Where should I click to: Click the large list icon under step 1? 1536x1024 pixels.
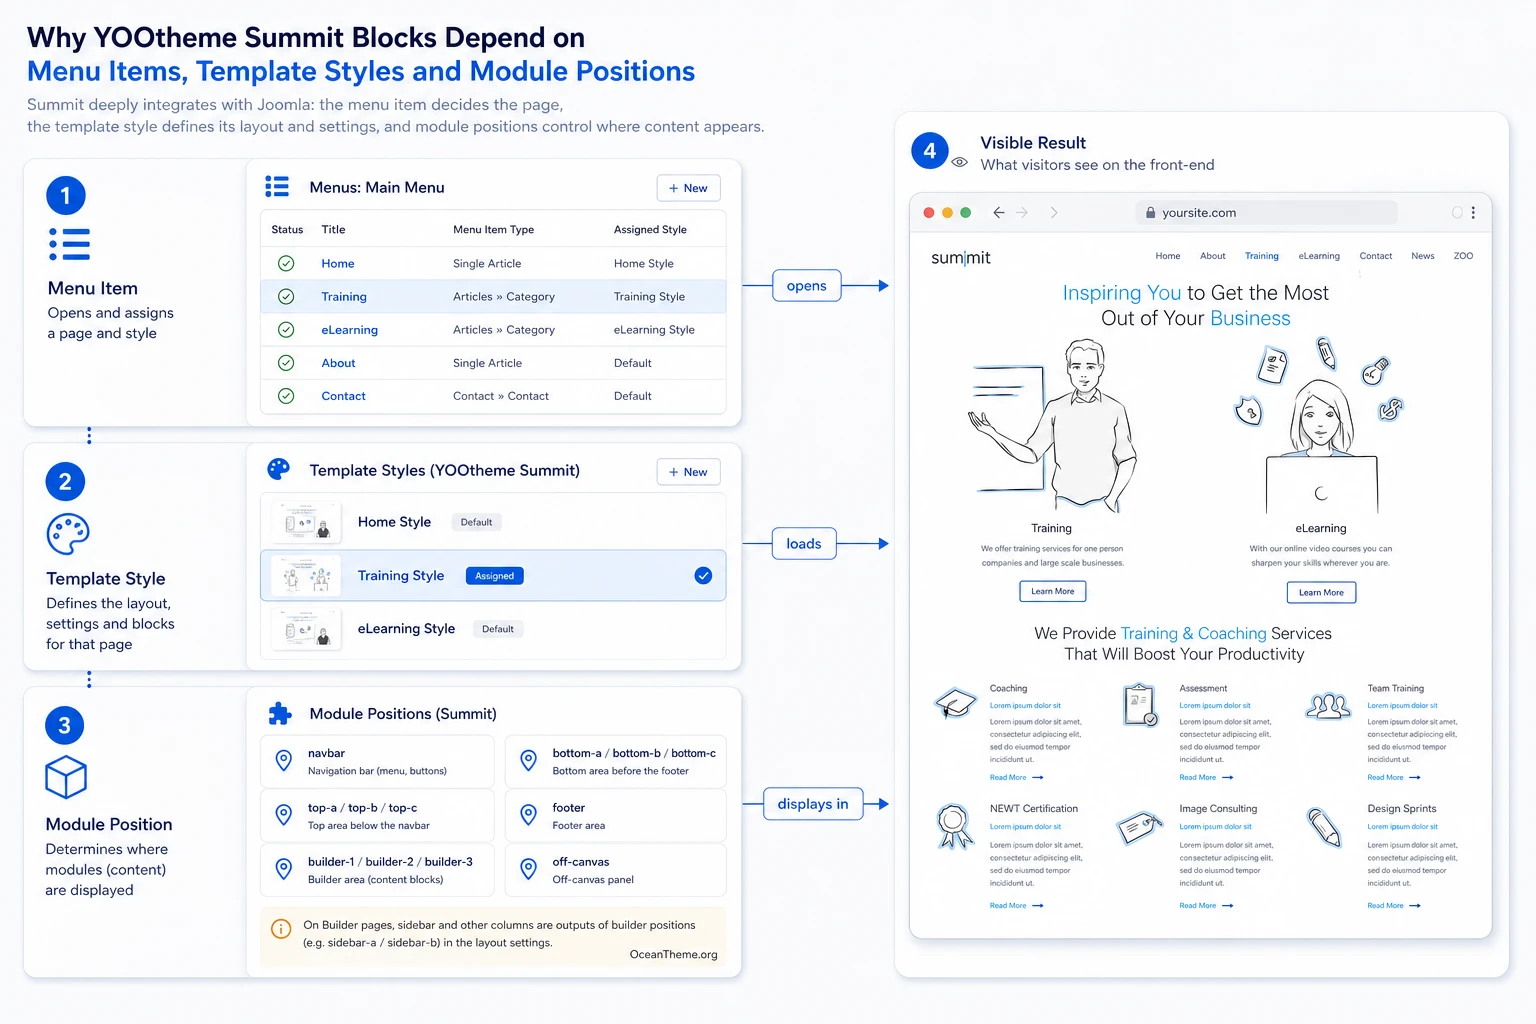70,244
